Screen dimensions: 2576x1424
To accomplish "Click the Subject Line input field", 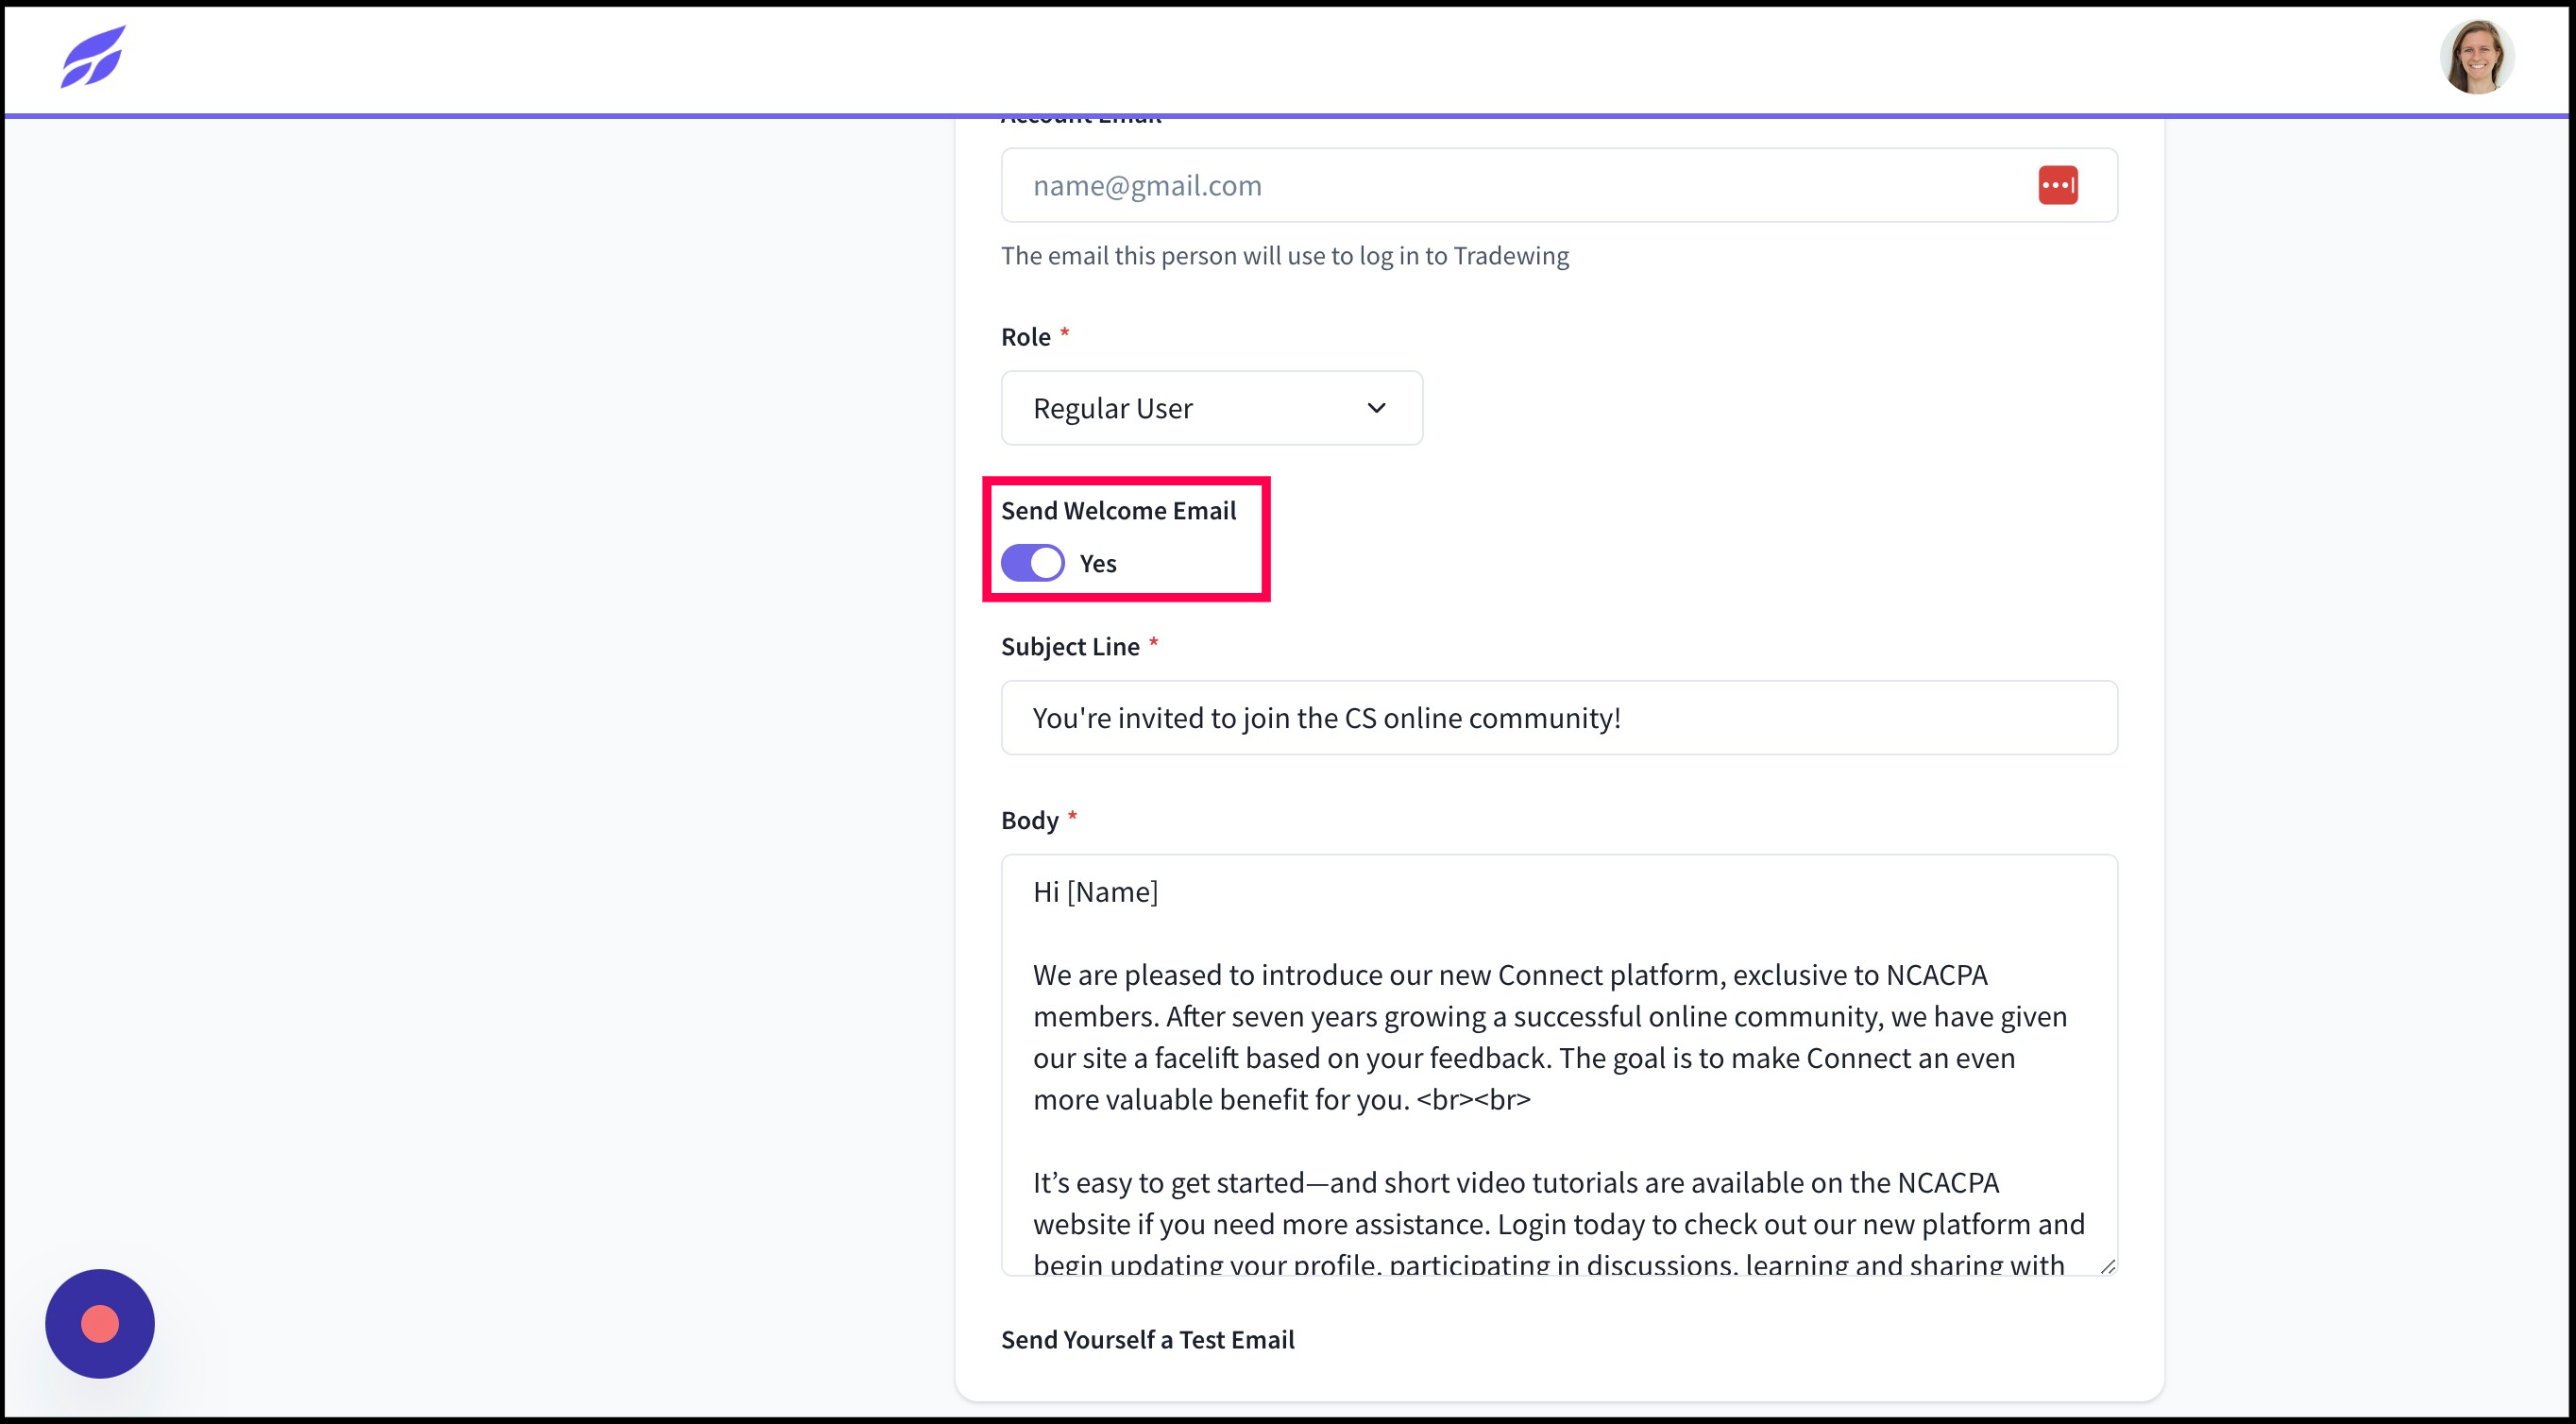I will tap(1558, 718).
